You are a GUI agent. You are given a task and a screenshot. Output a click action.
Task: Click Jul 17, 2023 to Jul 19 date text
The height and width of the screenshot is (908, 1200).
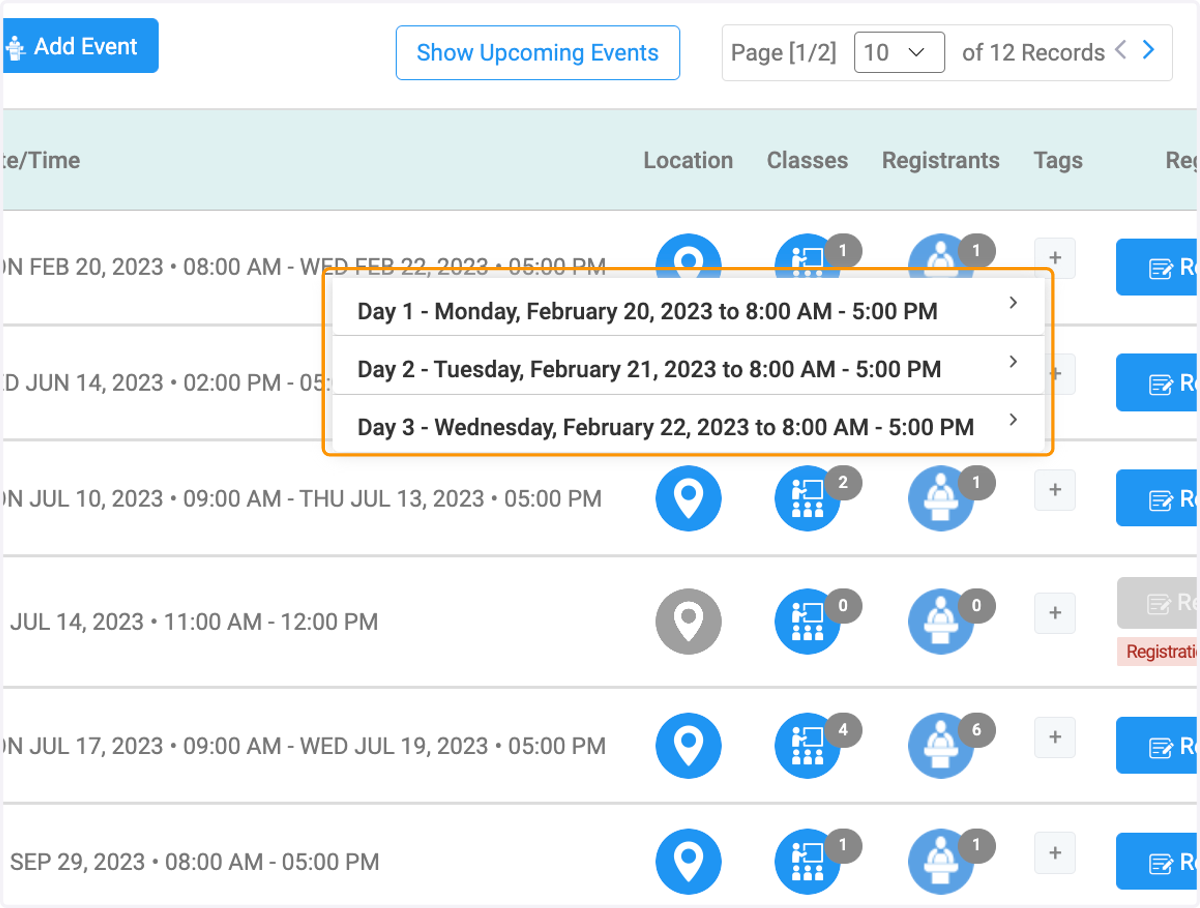[304, 746]
